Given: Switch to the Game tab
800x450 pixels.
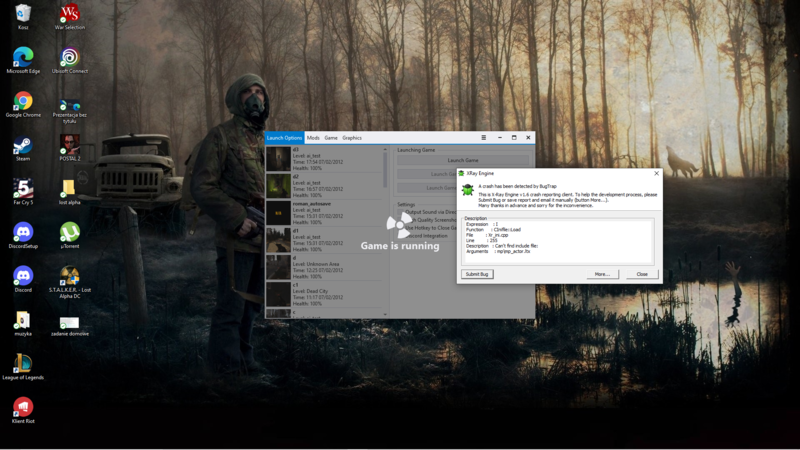Looking at the screenshot, I should pos(331,138).
